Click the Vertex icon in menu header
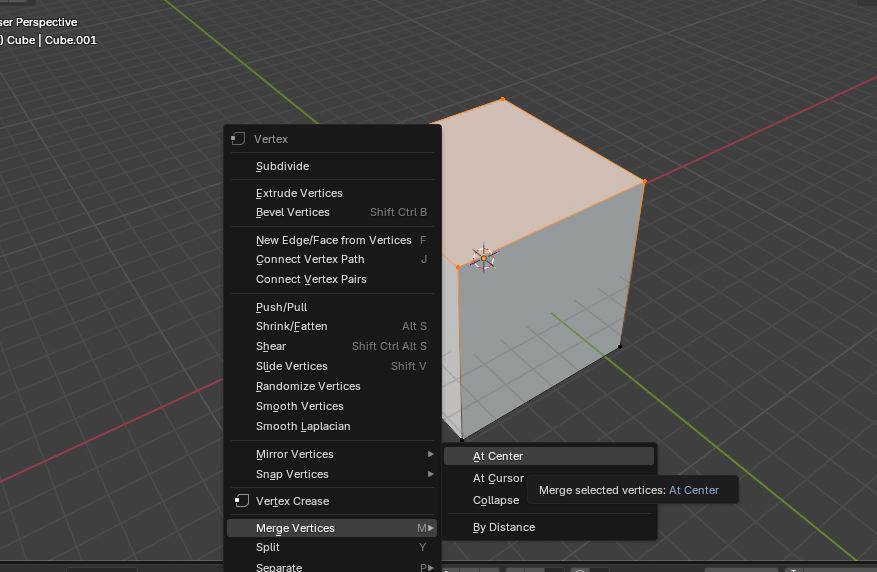877x572 pixels. point(238,139)
